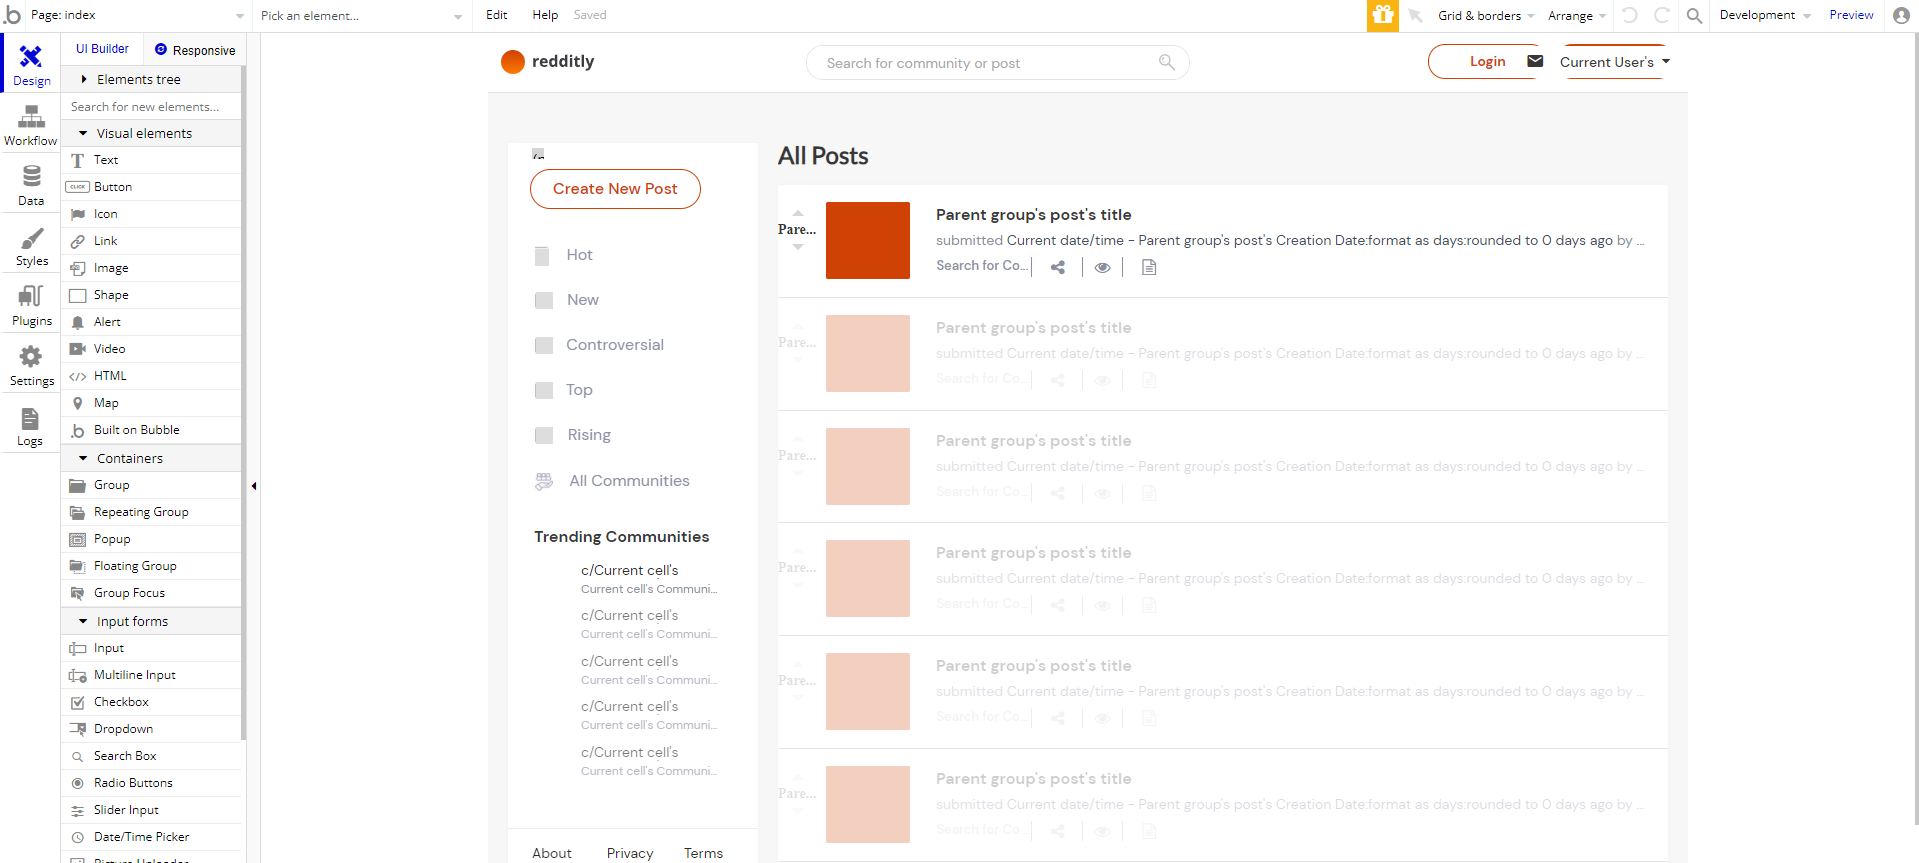Viewport: 1919px width, 863px height.
Task: Open the Page: index dropdown
Action: [137, 15]
